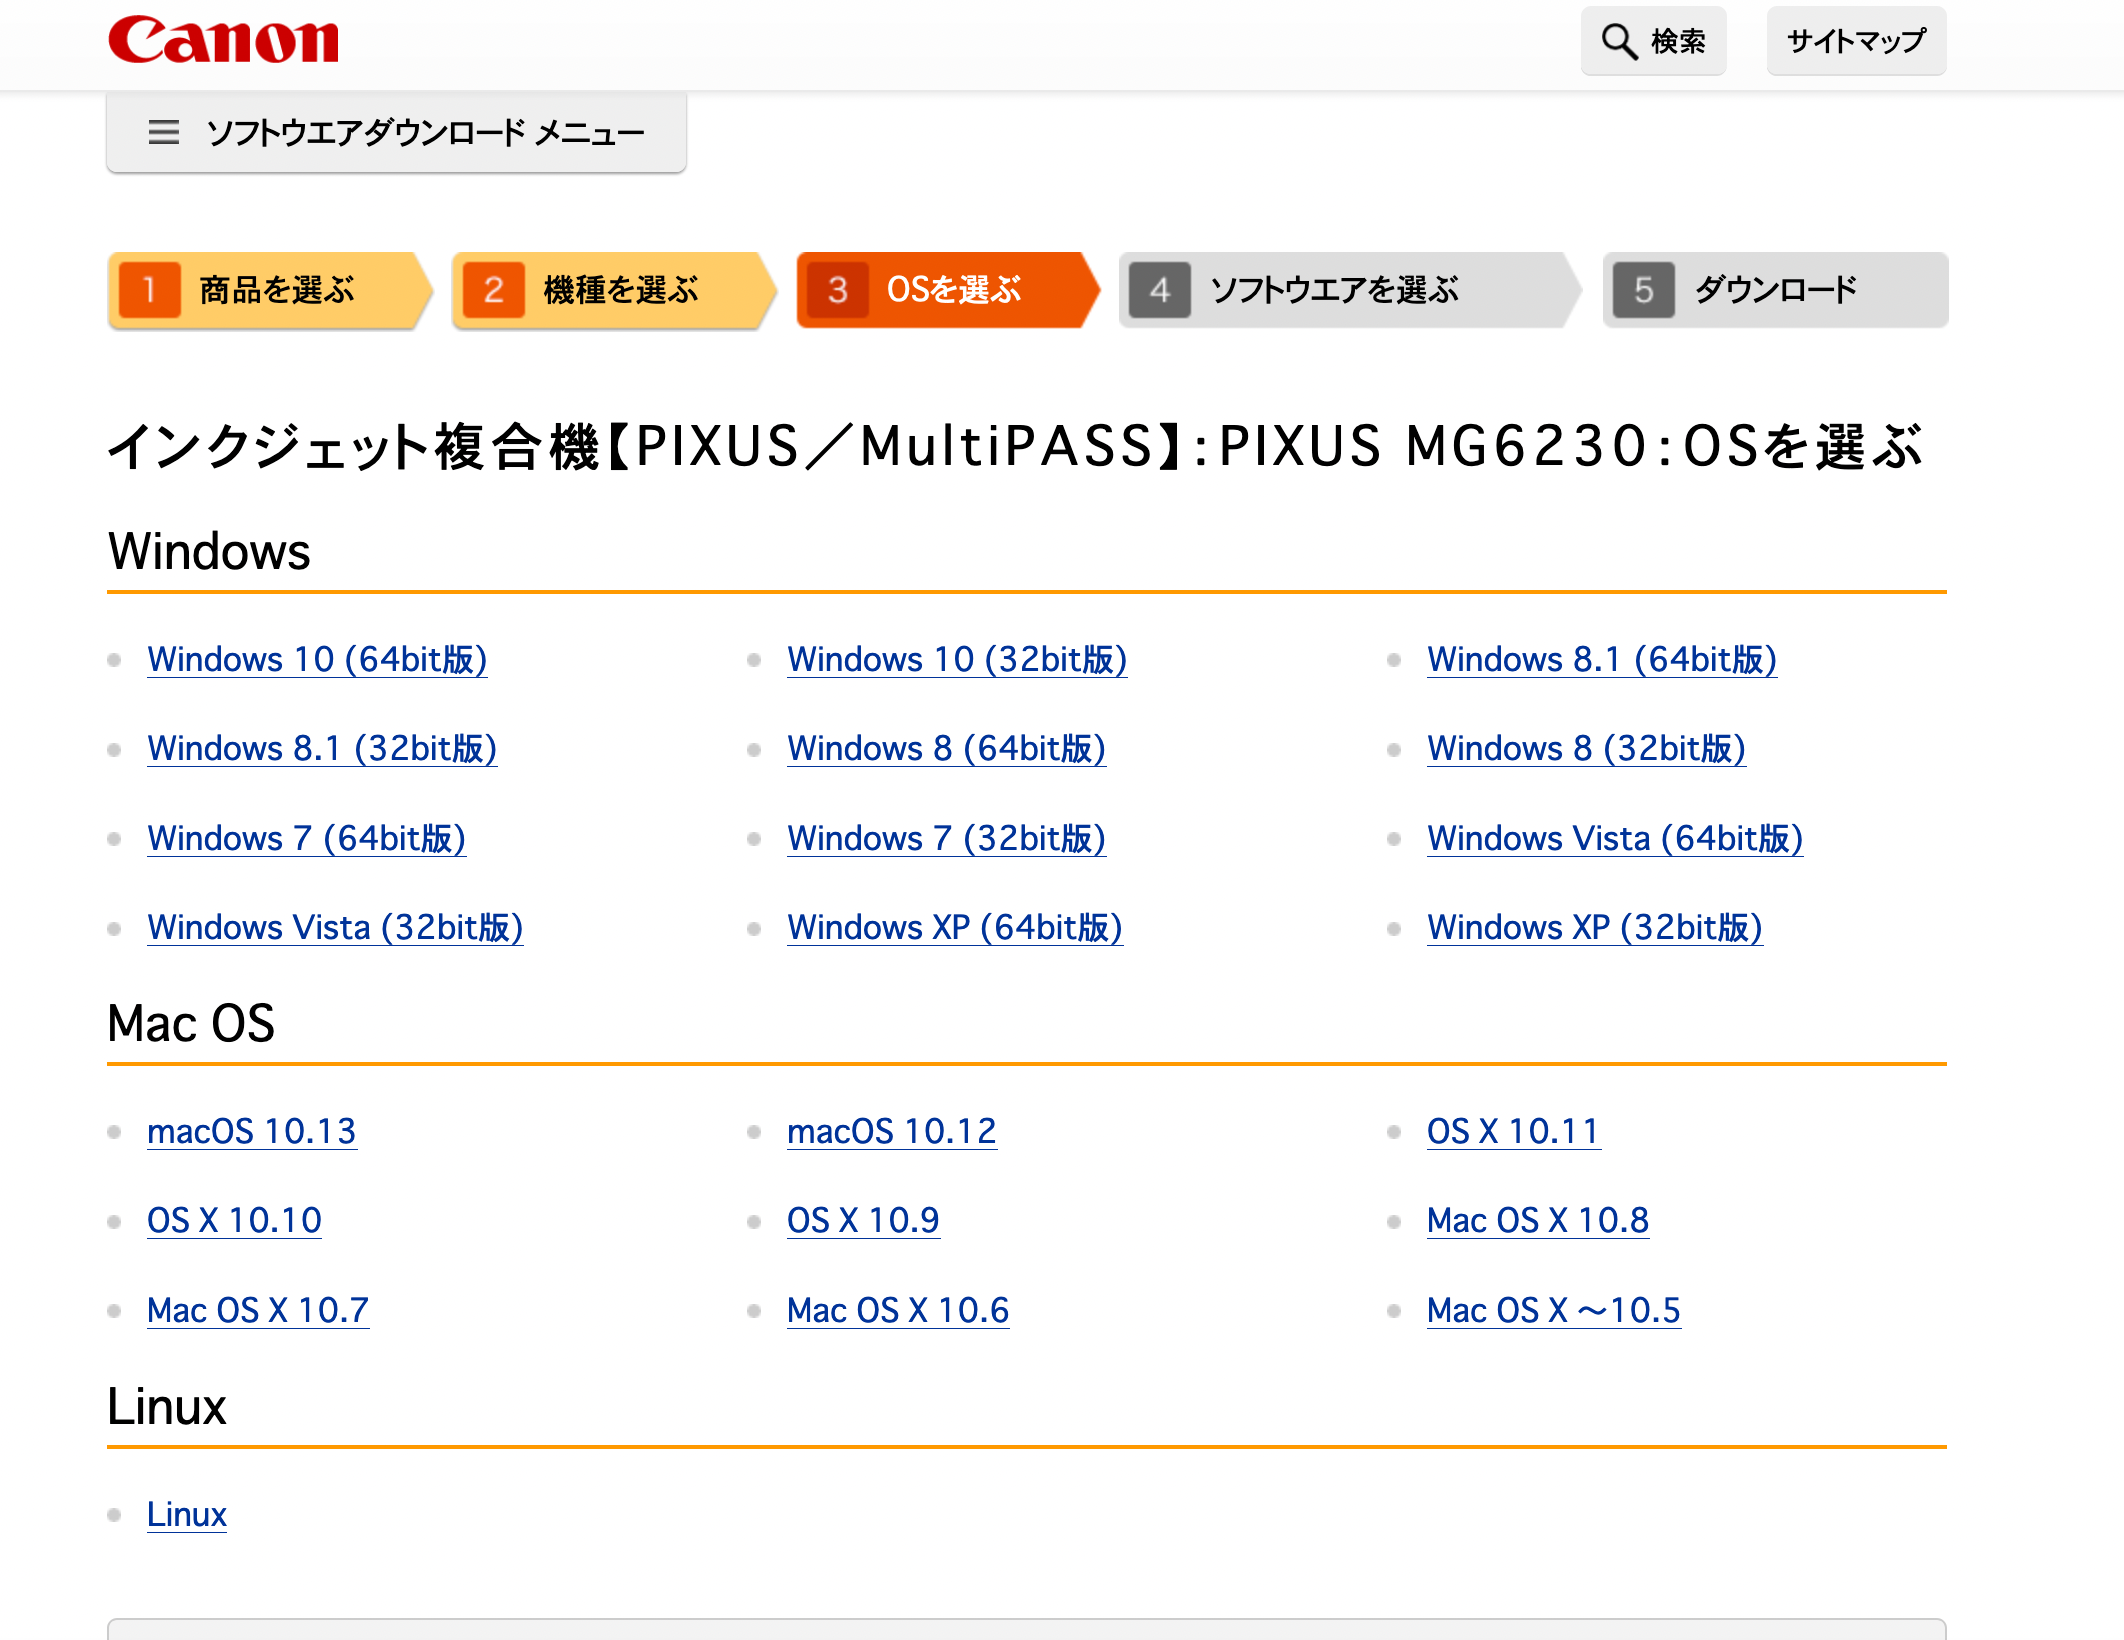2124x1640 pixels.
Task: Select OS X 10.9
Action: (863, 1221)
